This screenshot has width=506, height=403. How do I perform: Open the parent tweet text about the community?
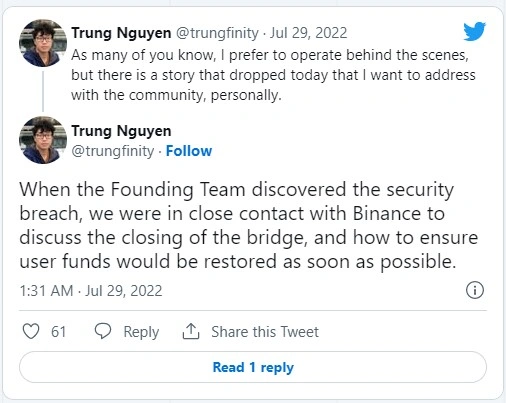(x=273, y=75)
